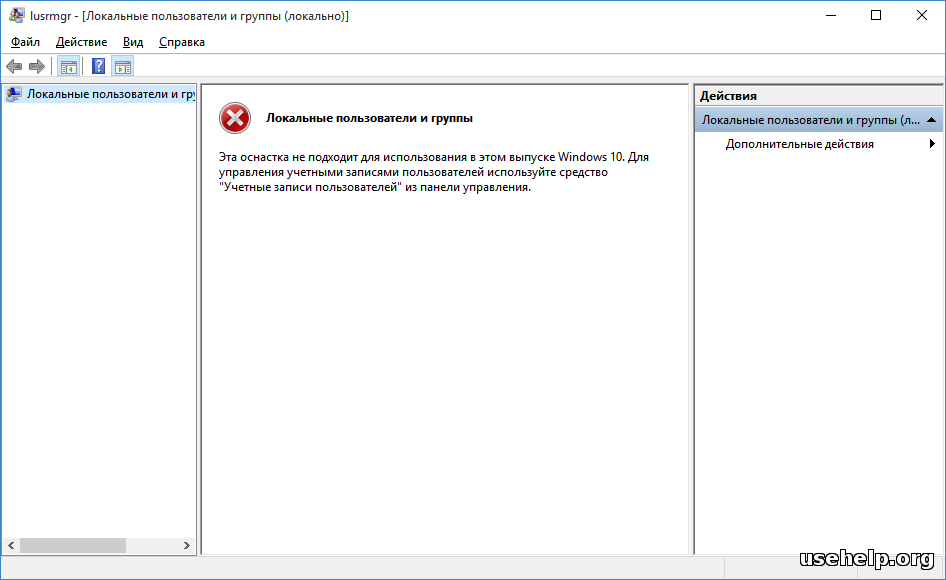Open the Справка menu
The width and height of the screenshot is (946, 580).
tap(182, 42)
